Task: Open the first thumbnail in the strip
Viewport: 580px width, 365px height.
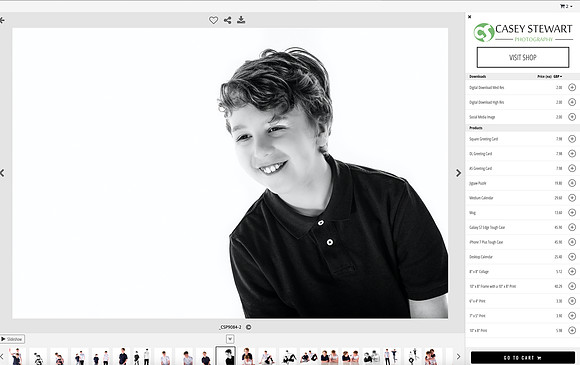Action: pos(16,356)
